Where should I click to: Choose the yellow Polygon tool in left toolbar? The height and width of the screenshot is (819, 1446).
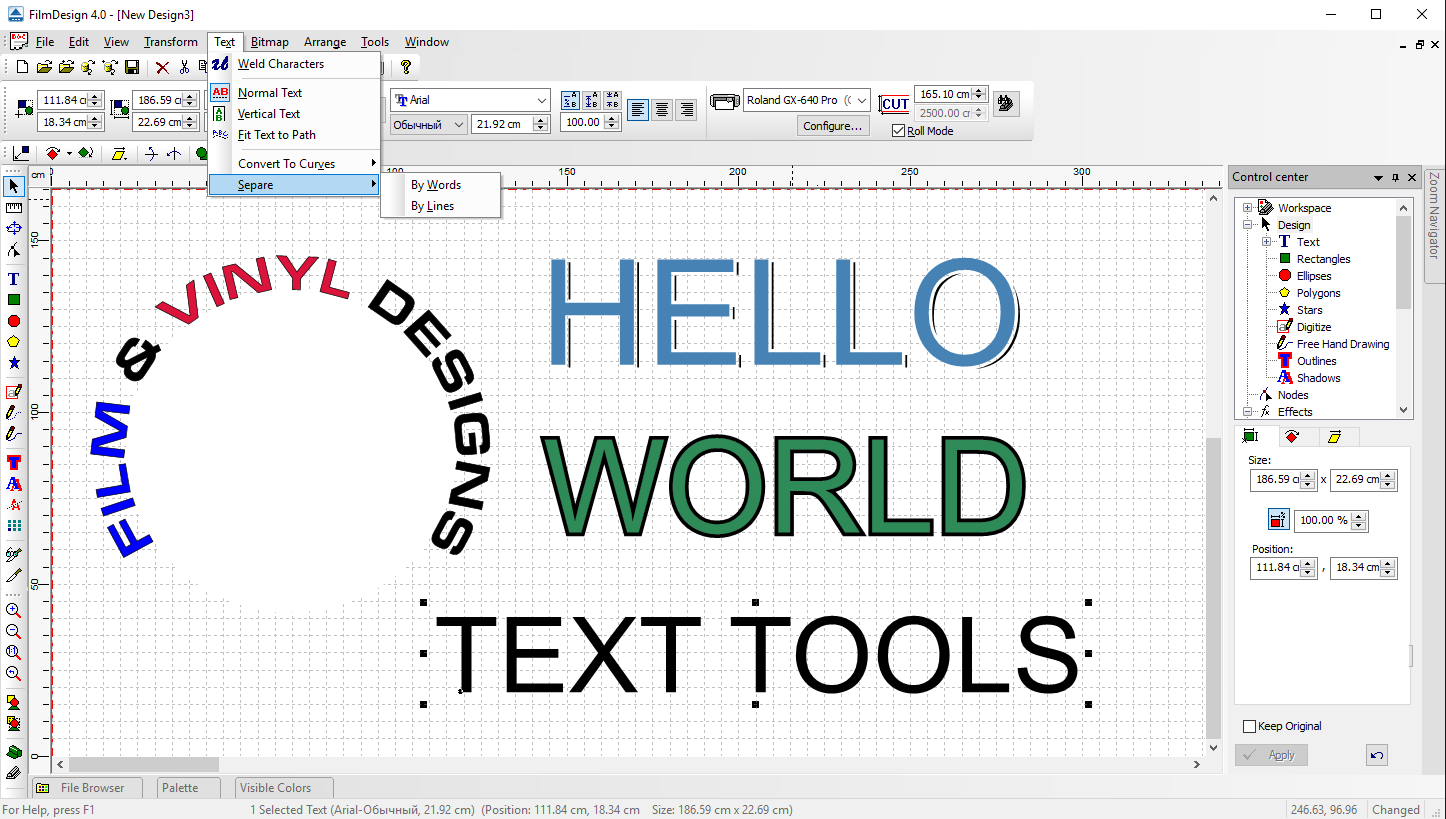(x=14, y=342)
